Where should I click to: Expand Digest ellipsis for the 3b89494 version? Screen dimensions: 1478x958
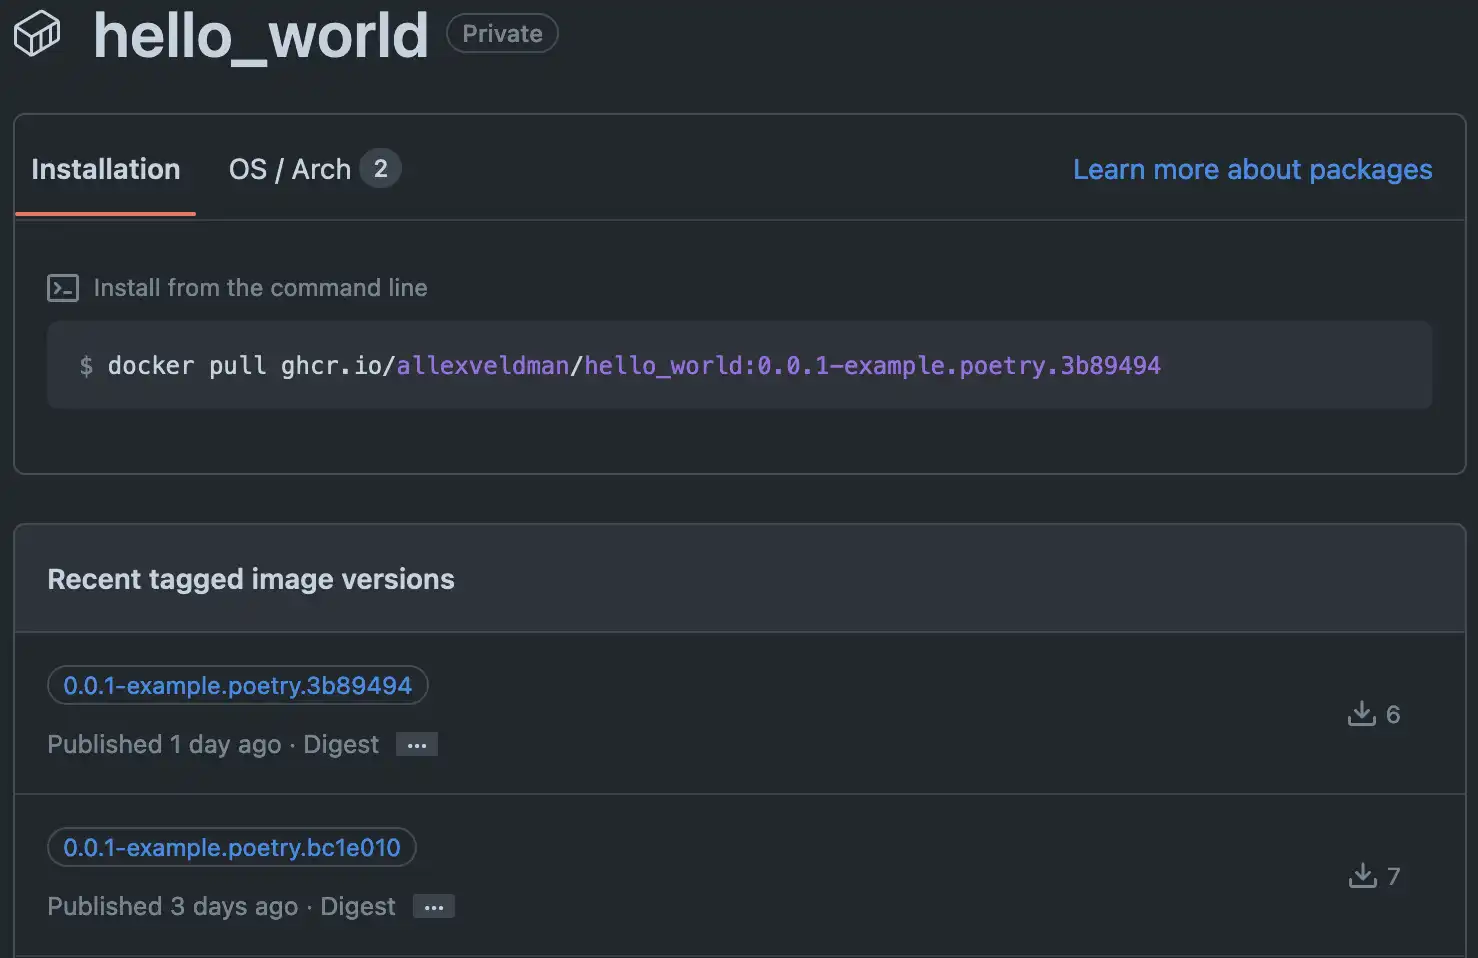tap(417, 745)
